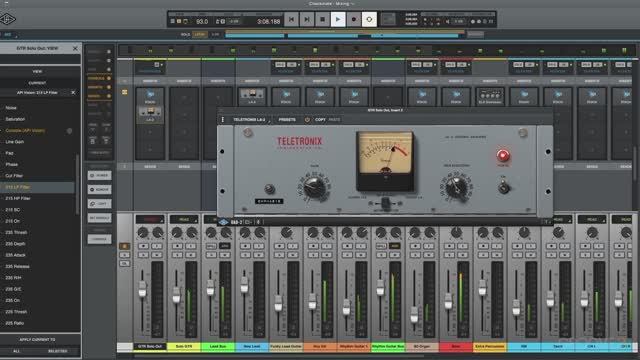
Task: Select Pad in the parameter list
Action: (9, 153)
